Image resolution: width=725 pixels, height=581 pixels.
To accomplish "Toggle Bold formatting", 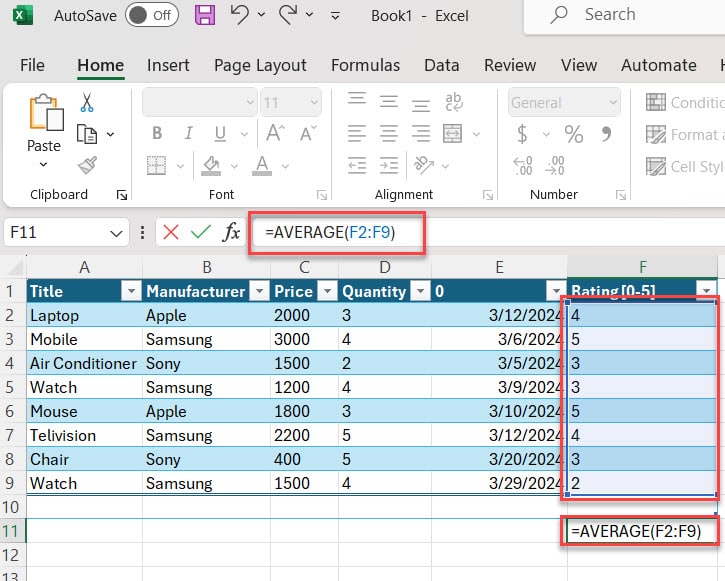I will [157, 134].
